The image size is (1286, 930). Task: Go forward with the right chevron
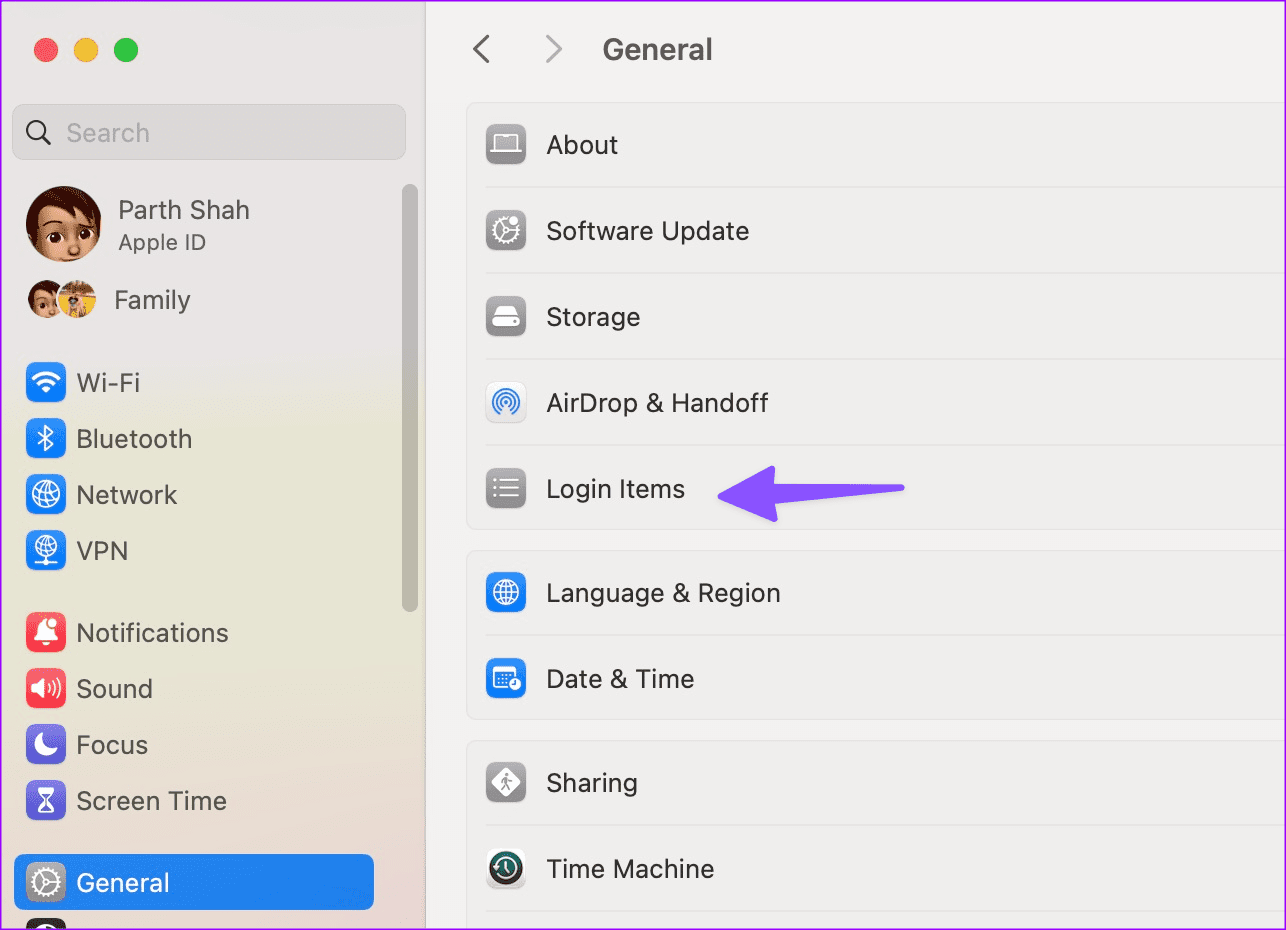[553, 49]
